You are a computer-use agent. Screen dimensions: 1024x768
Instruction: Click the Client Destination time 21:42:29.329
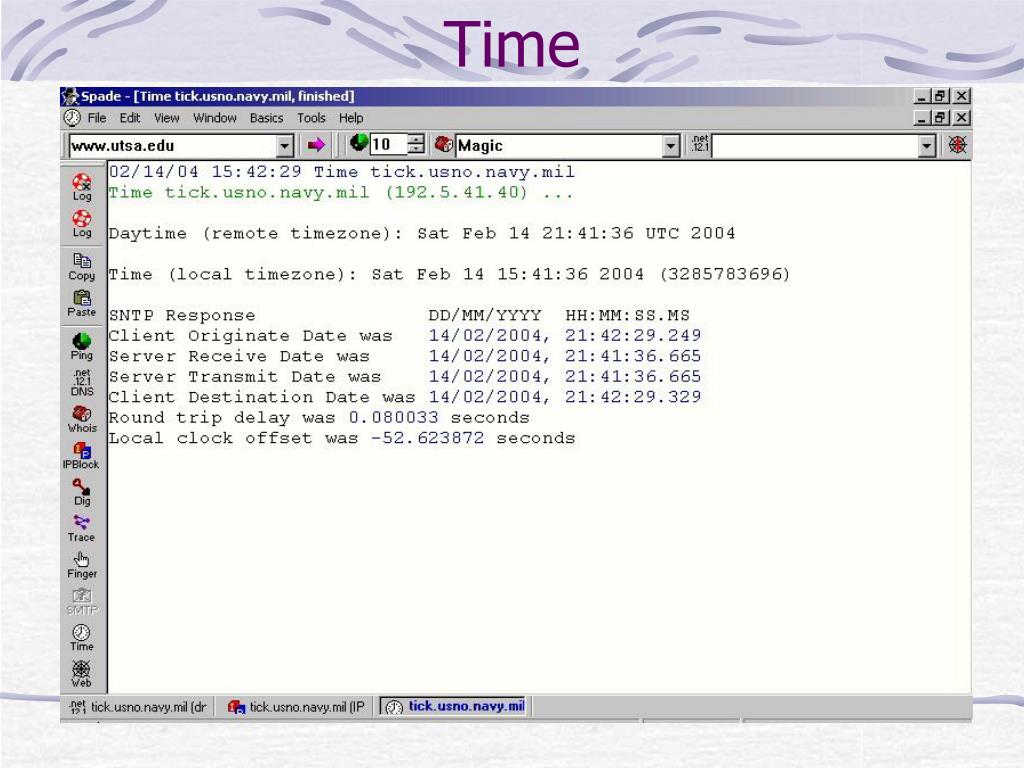click(633, 397)
